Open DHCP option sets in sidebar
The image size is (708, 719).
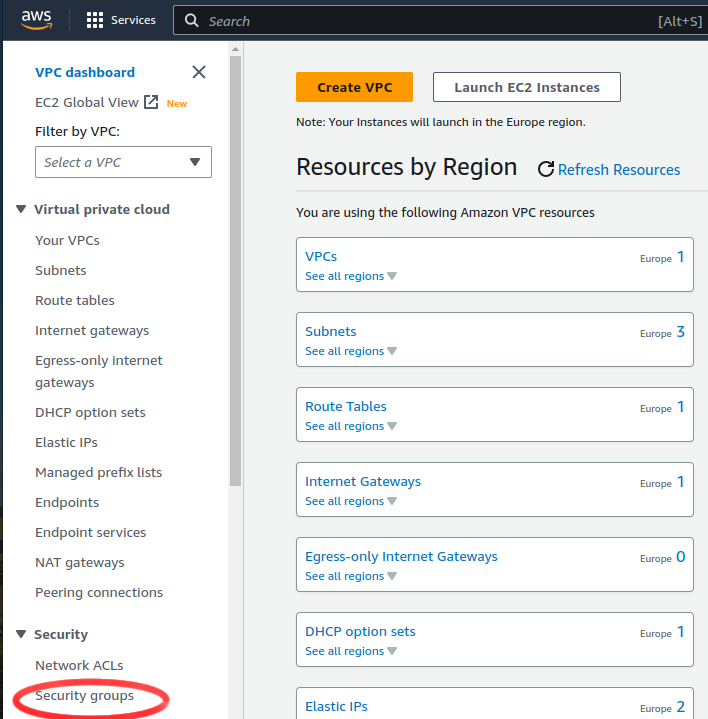pyautogui.click(x=90, y=412)
